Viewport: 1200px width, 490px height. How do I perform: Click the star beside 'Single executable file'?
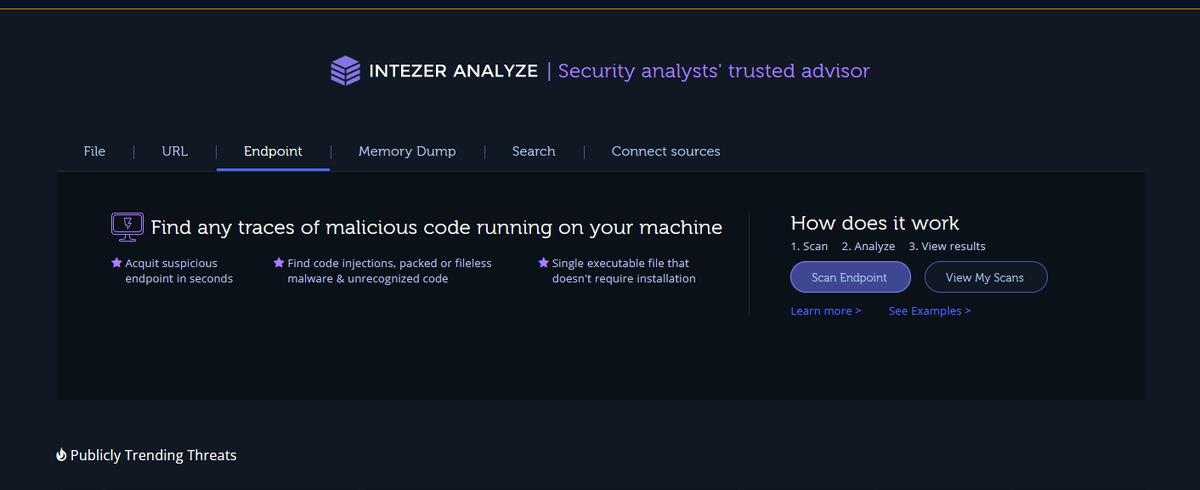(543, 263)
